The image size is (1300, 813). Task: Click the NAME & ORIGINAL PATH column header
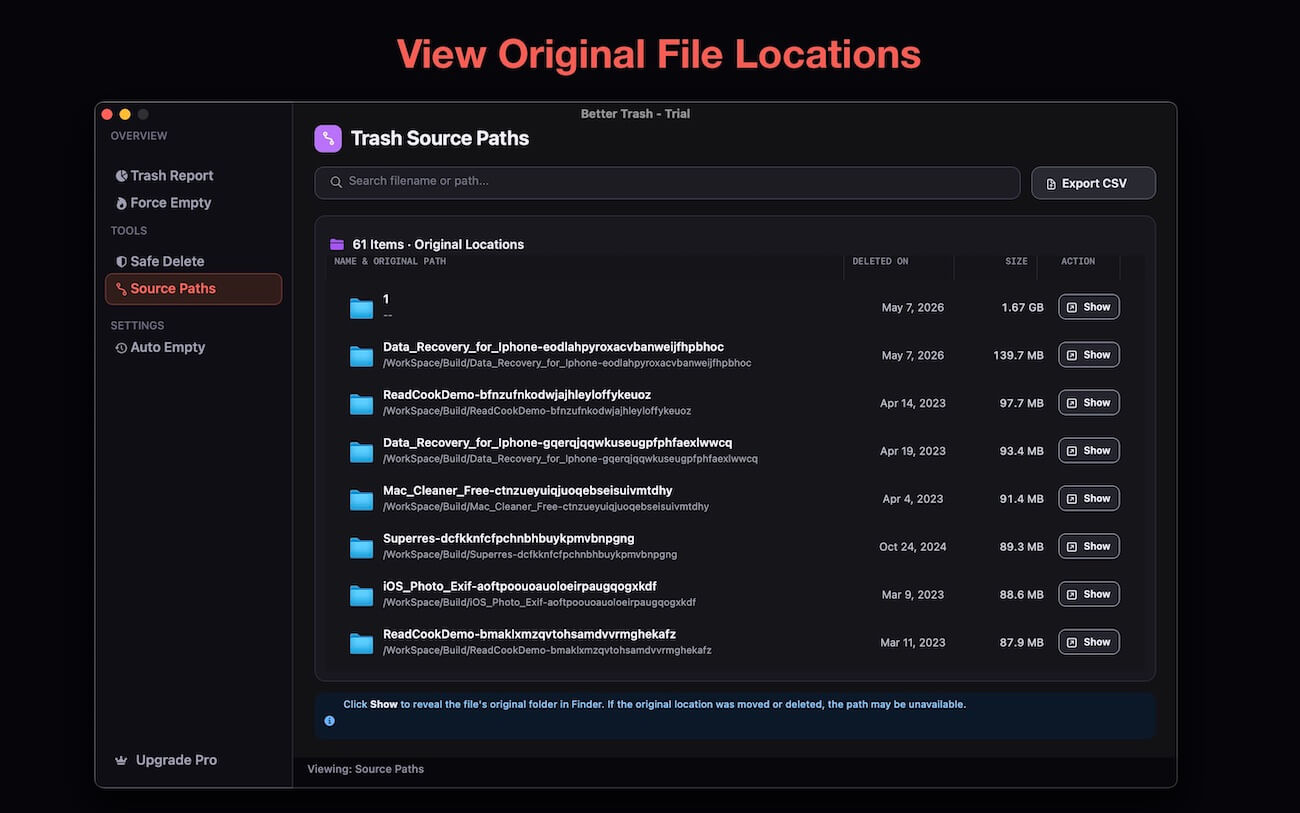[x=390, y=262]
